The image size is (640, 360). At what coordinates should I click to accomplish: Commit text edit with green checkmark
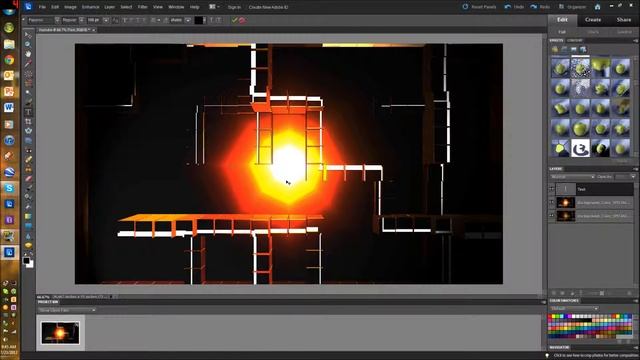[x=234, y=20]
